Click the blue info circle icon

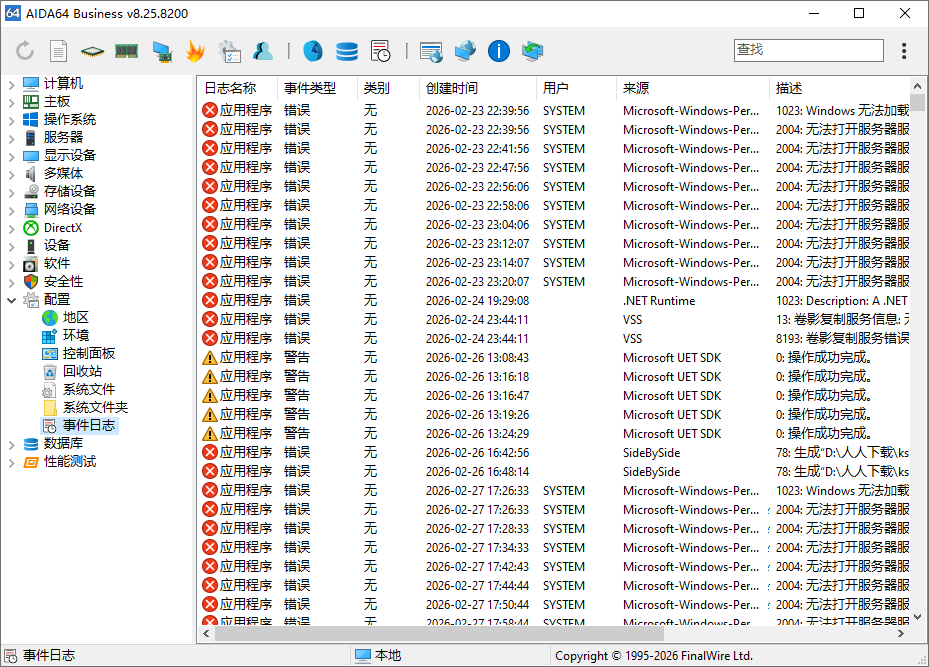(499, 51)
